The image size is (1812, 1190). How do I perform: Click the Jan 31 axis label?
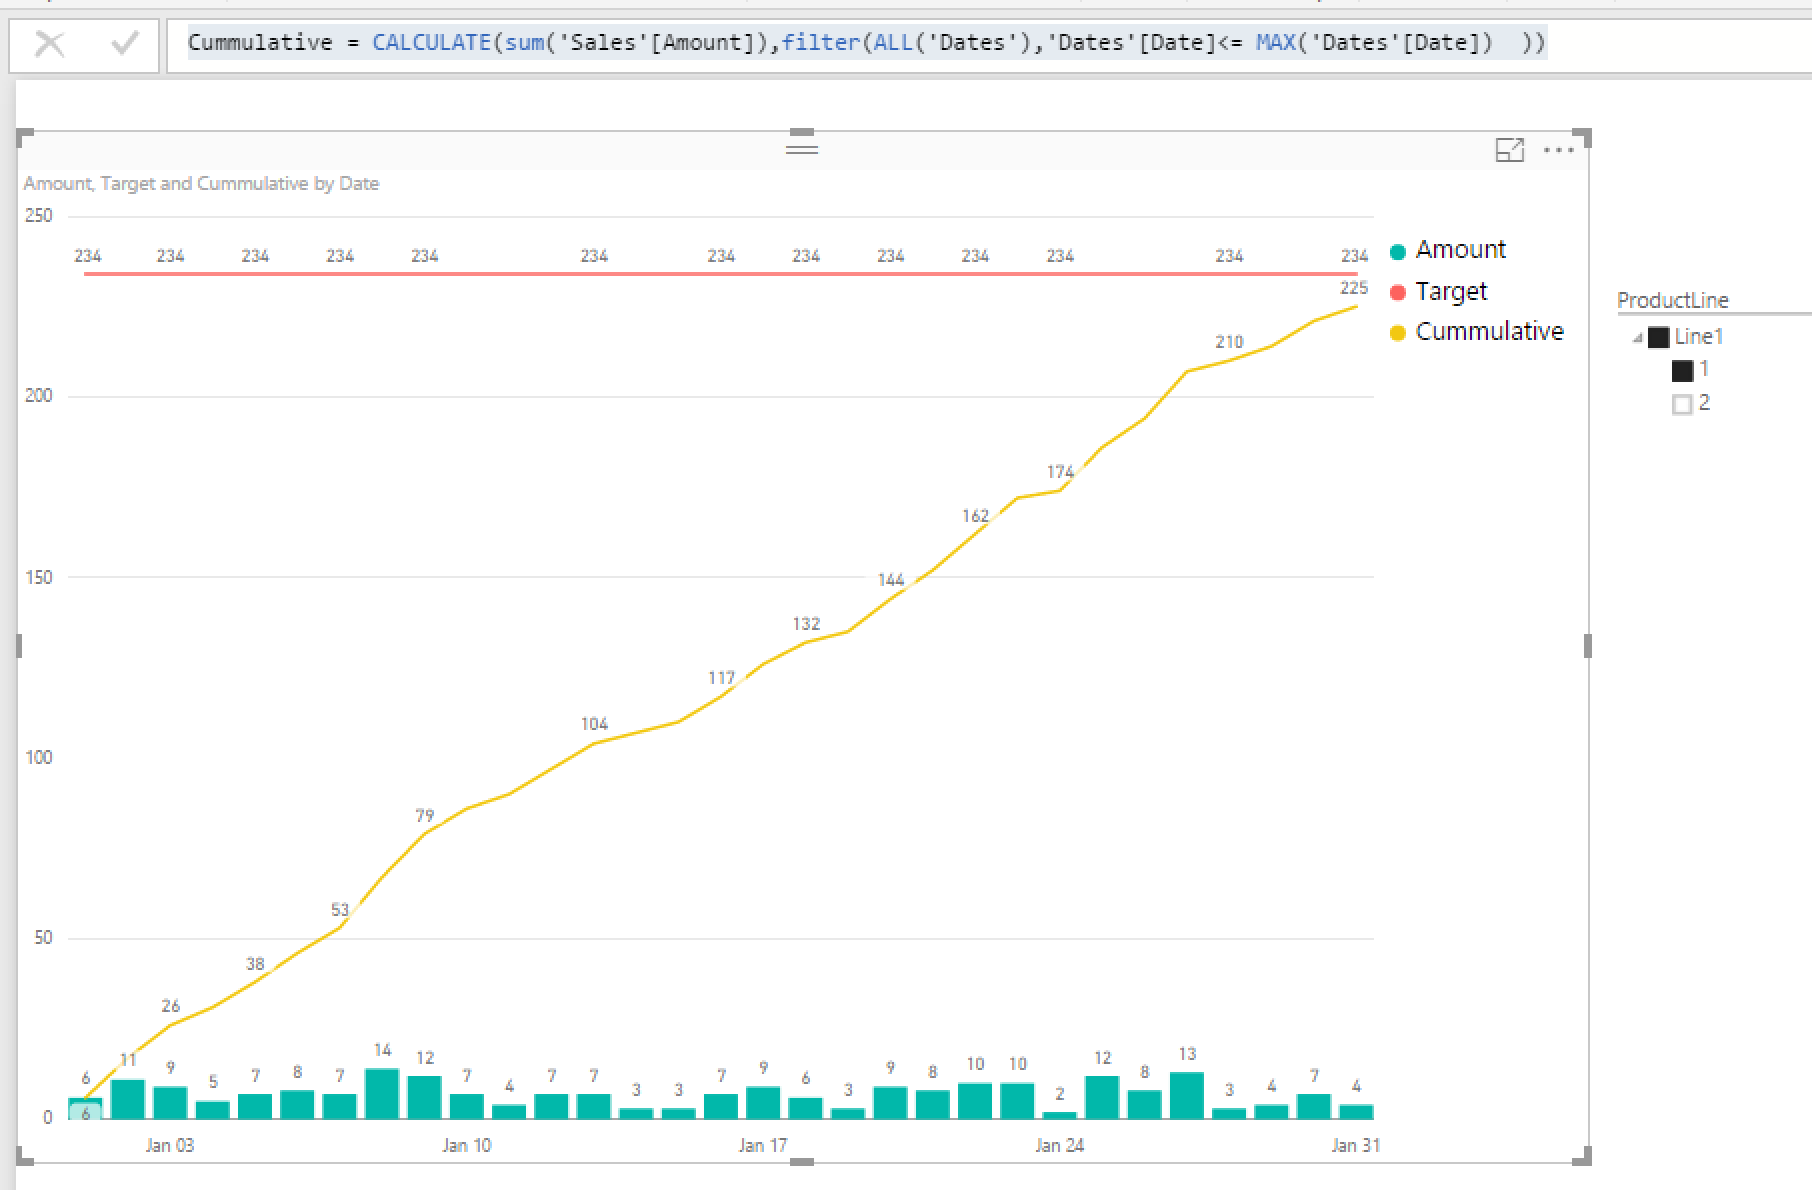point(1356,1145)
